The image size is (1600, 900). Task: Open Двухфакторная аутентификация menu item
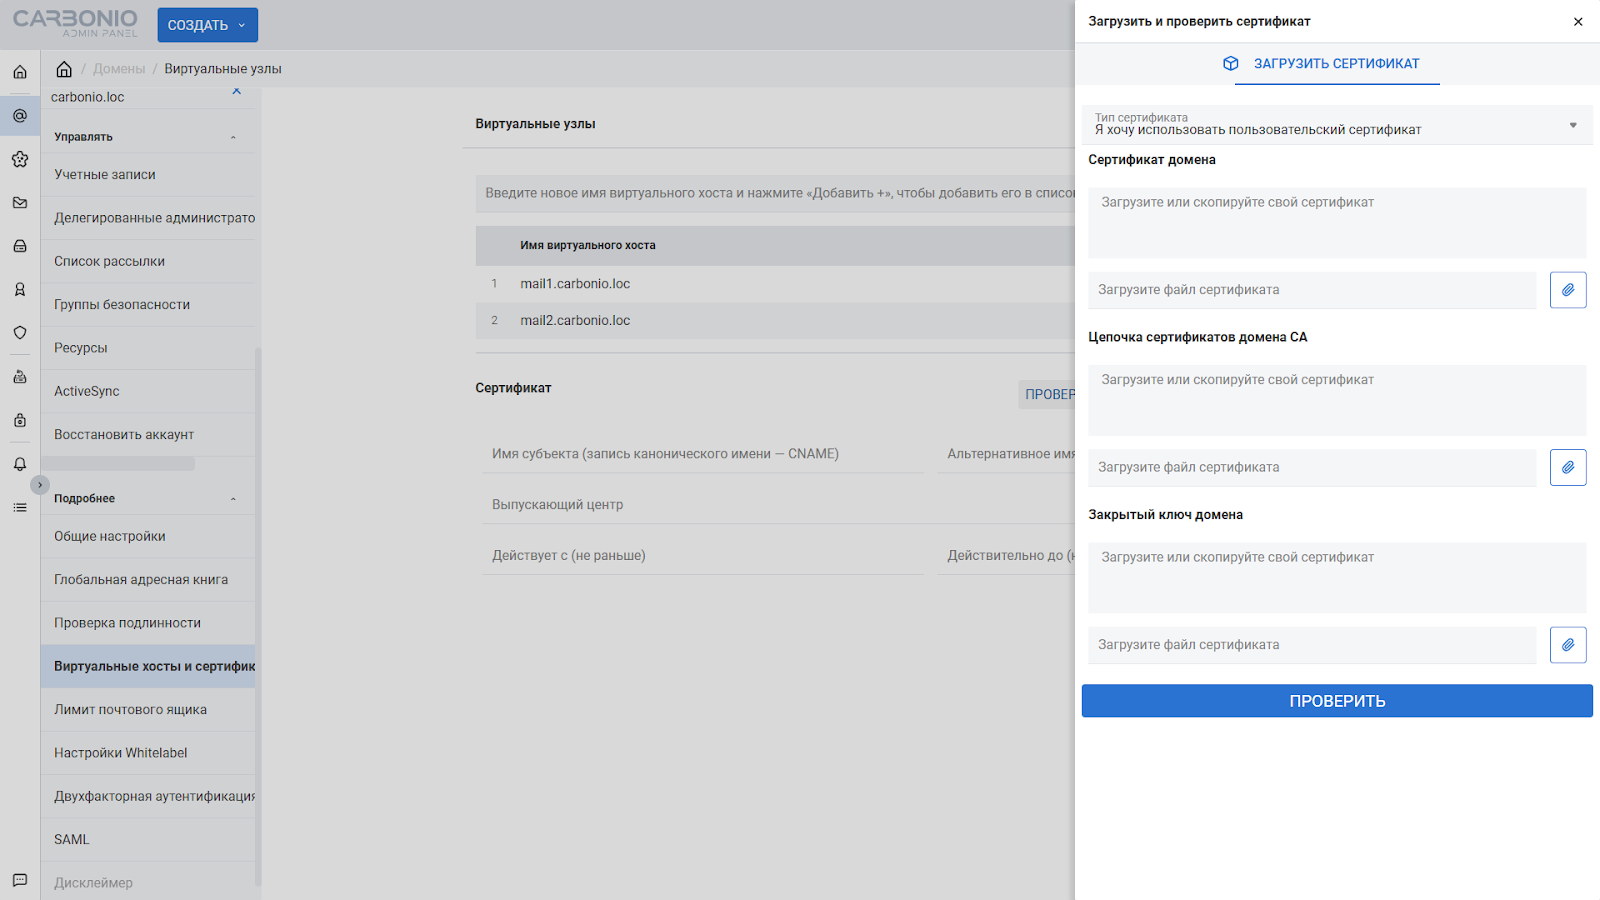point(148,797)
